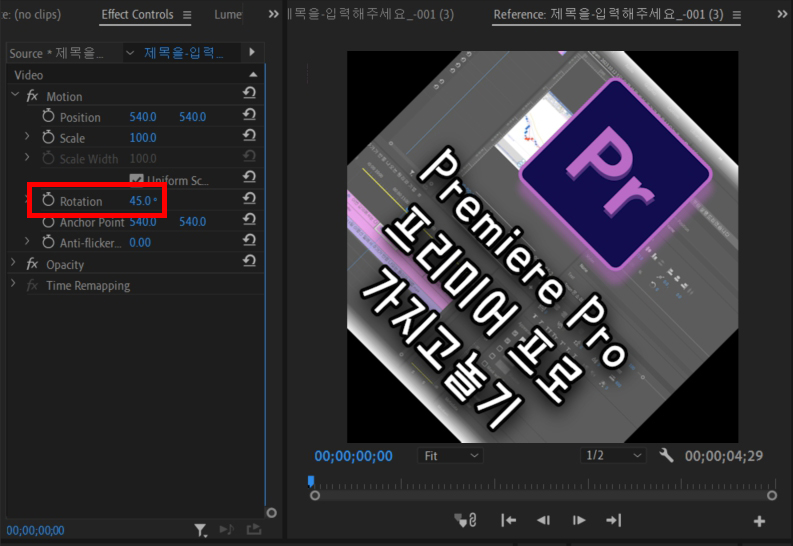
Task: Show the timeline view arrow in Effect Controls
Action: pyautogui.click(x=252, y=52)
